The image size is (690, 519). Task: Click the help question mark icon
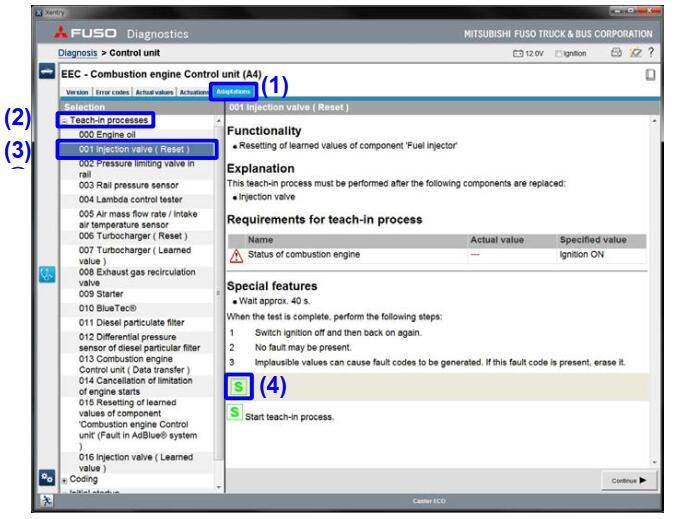coord(651,52)
